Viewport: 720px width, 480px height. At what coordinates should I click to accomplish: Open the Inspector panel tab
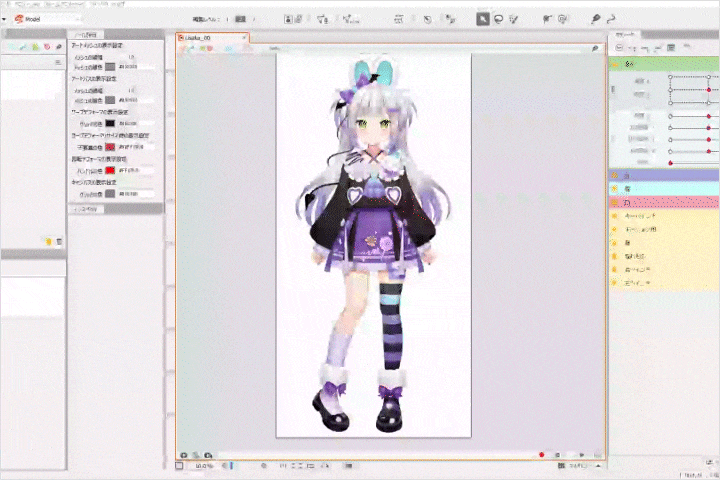86,209
